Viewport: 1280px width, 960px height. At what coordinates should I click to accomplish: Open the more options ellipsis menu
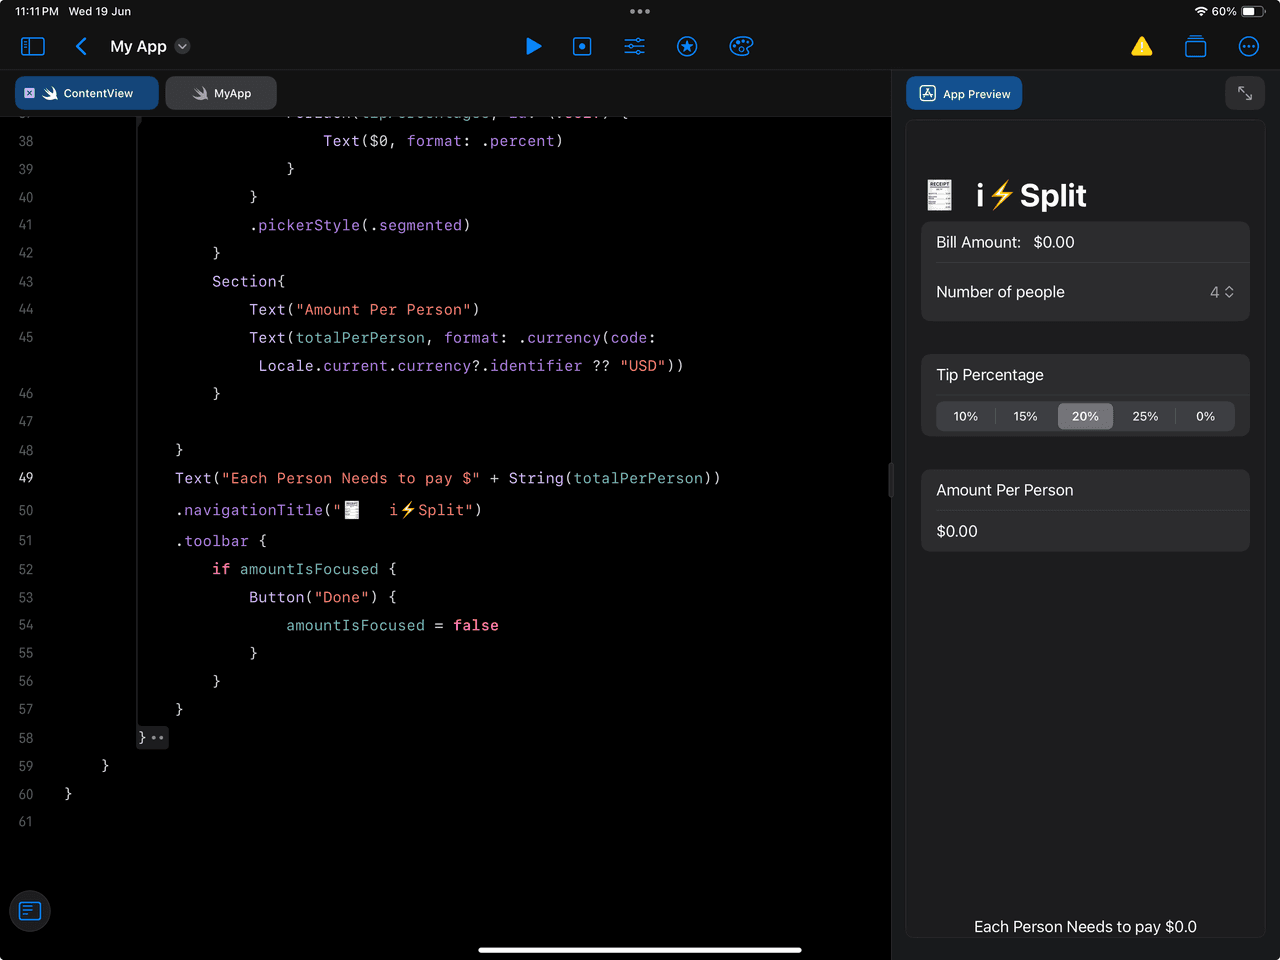pos(1248,46)
